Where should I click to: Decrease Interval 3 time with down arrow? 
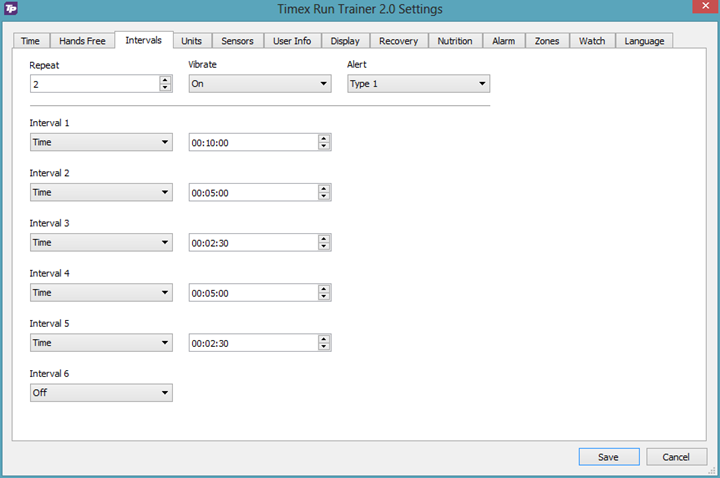(324, 246)
